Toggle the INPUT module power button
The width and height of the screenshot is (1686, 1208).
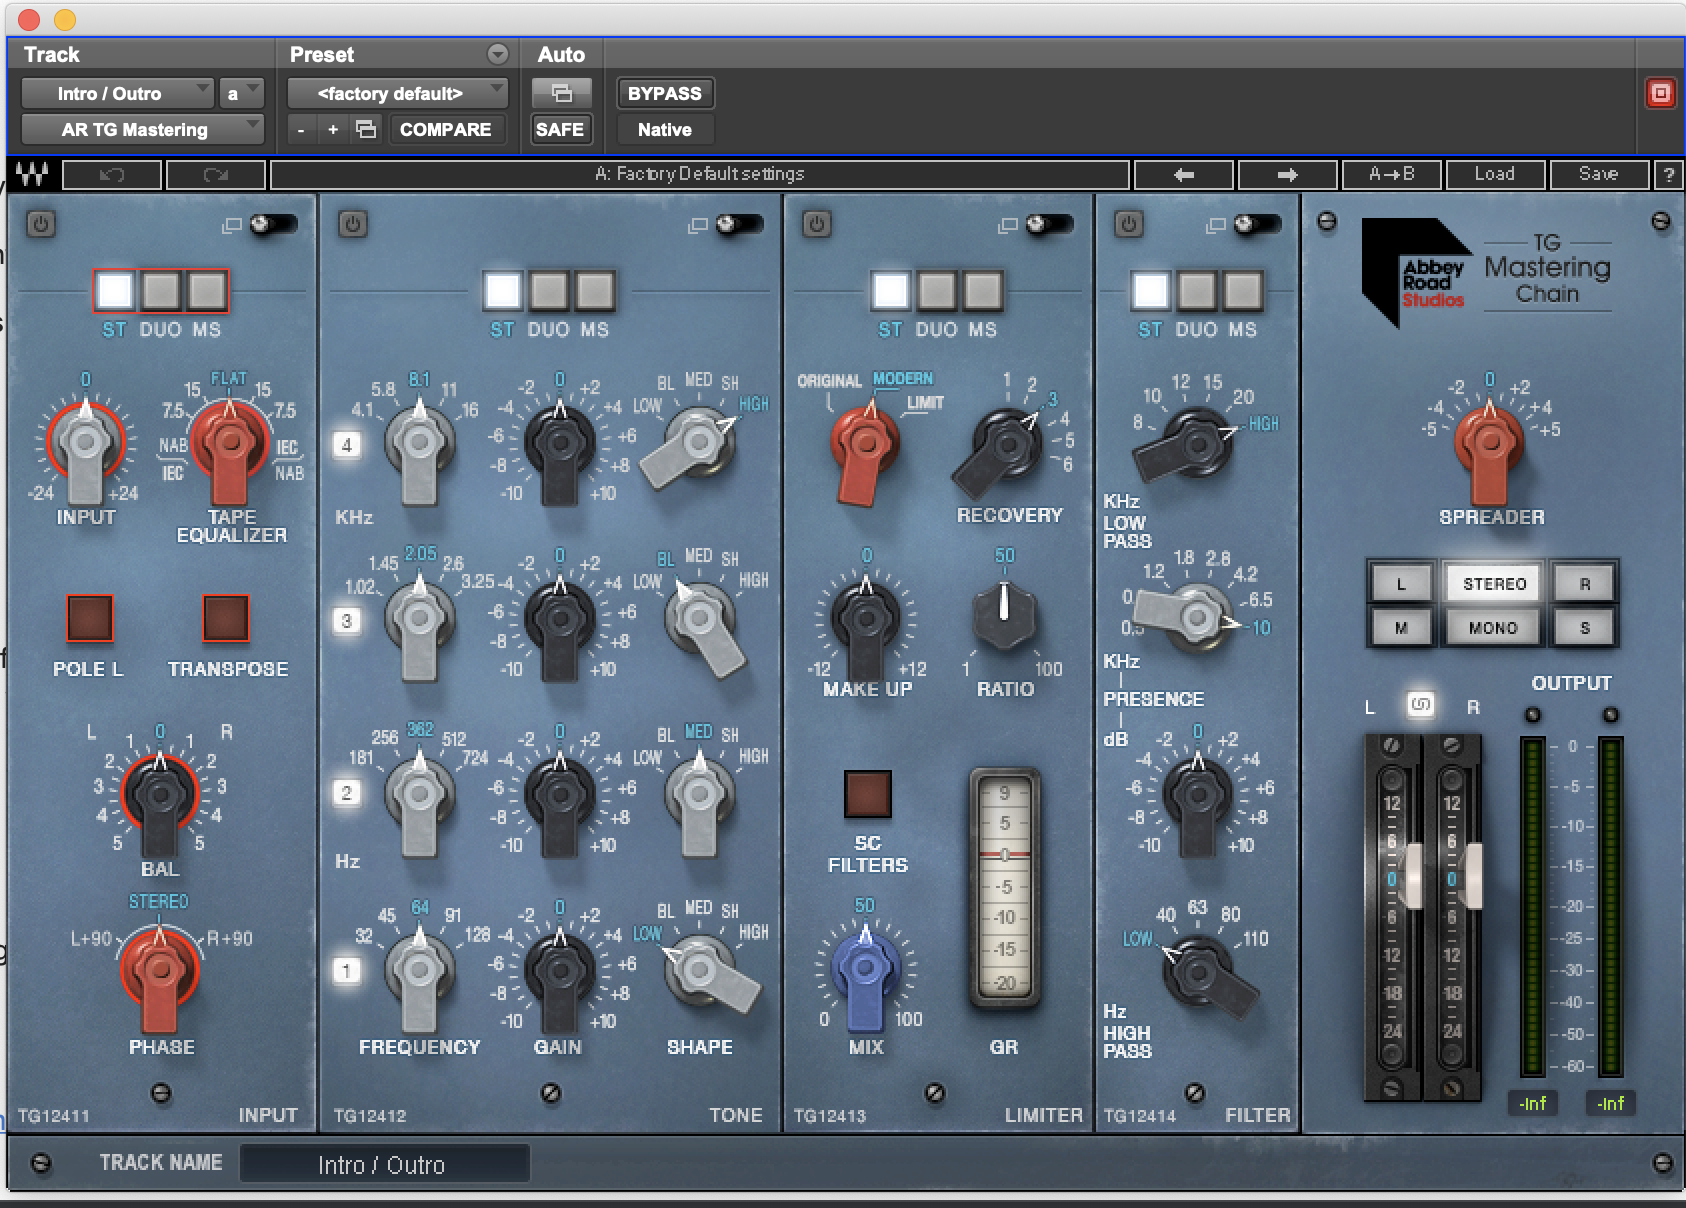click(41, 224)
